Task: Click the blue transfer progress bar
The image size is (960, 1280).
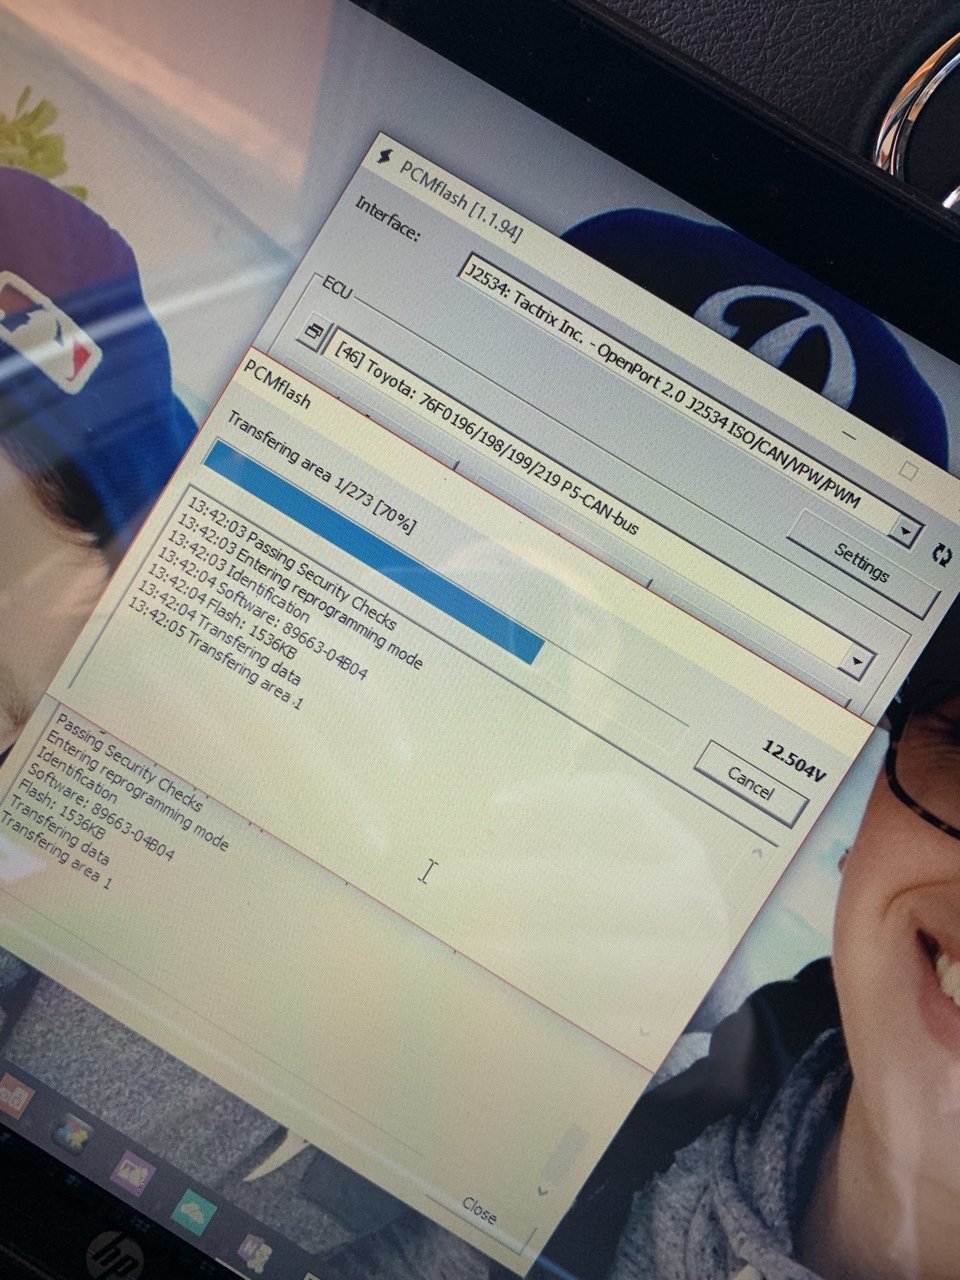Action: [x=373, y=552]
